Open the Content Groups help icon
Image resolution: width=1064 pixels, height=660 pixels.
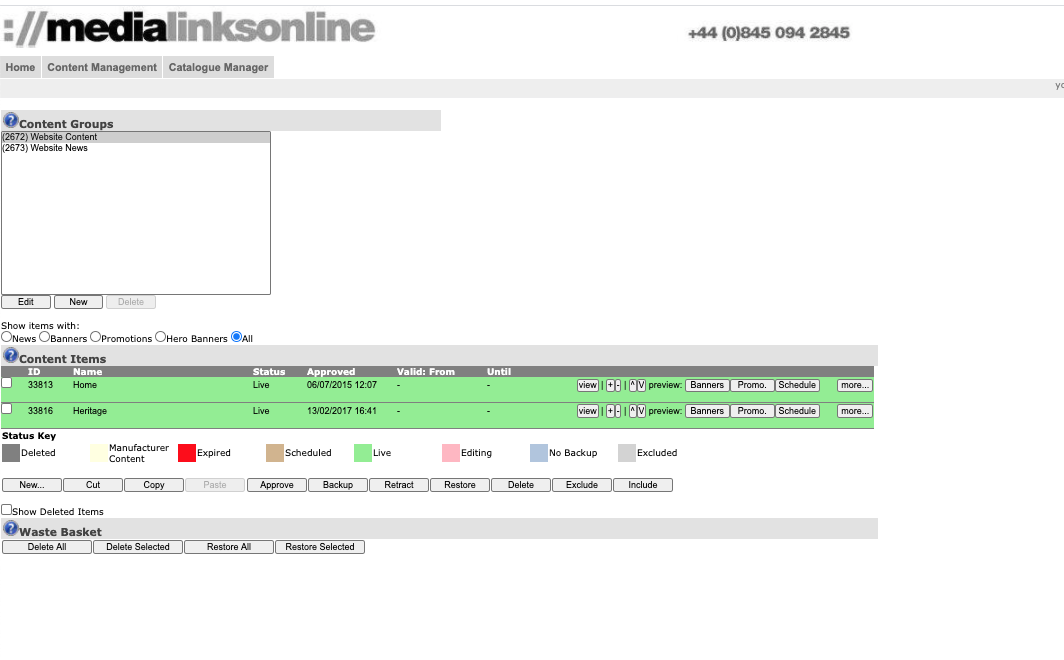10,120
